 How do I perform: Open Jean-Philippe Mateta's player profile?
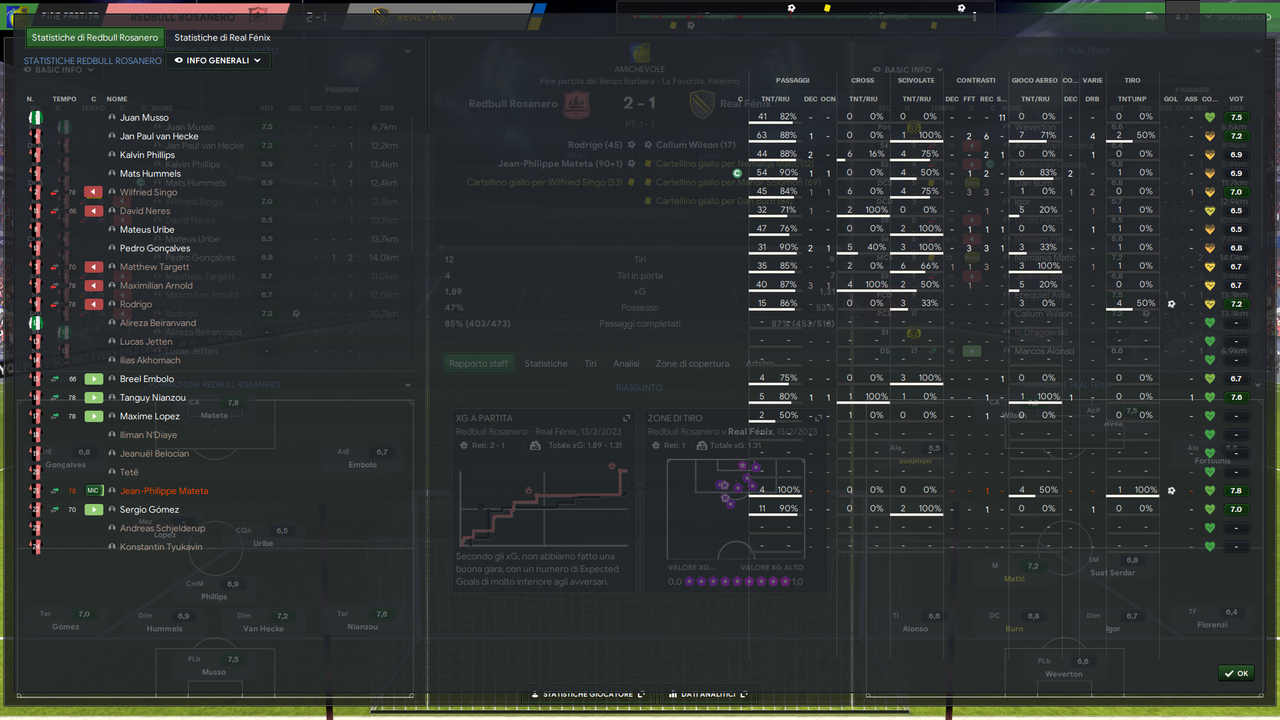click(164, 491)
